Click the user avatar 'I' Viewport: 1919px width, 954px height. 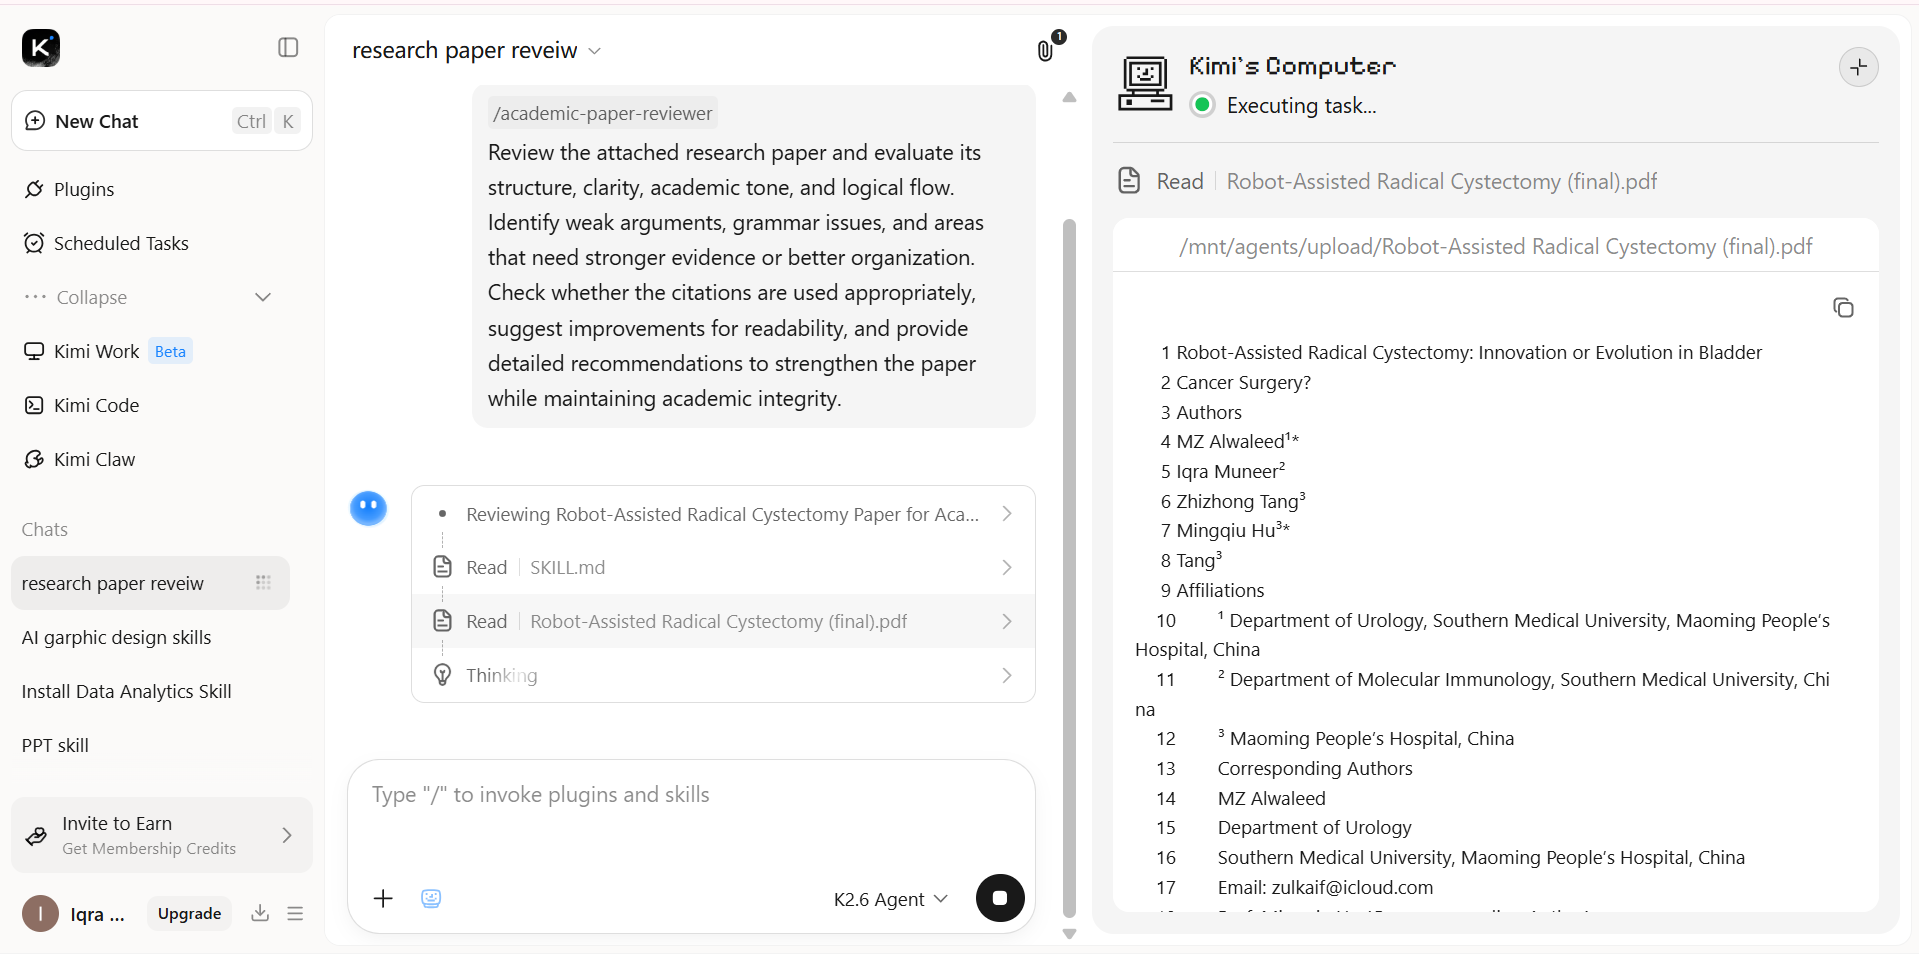pyautogui.click(x=40, y=913)
